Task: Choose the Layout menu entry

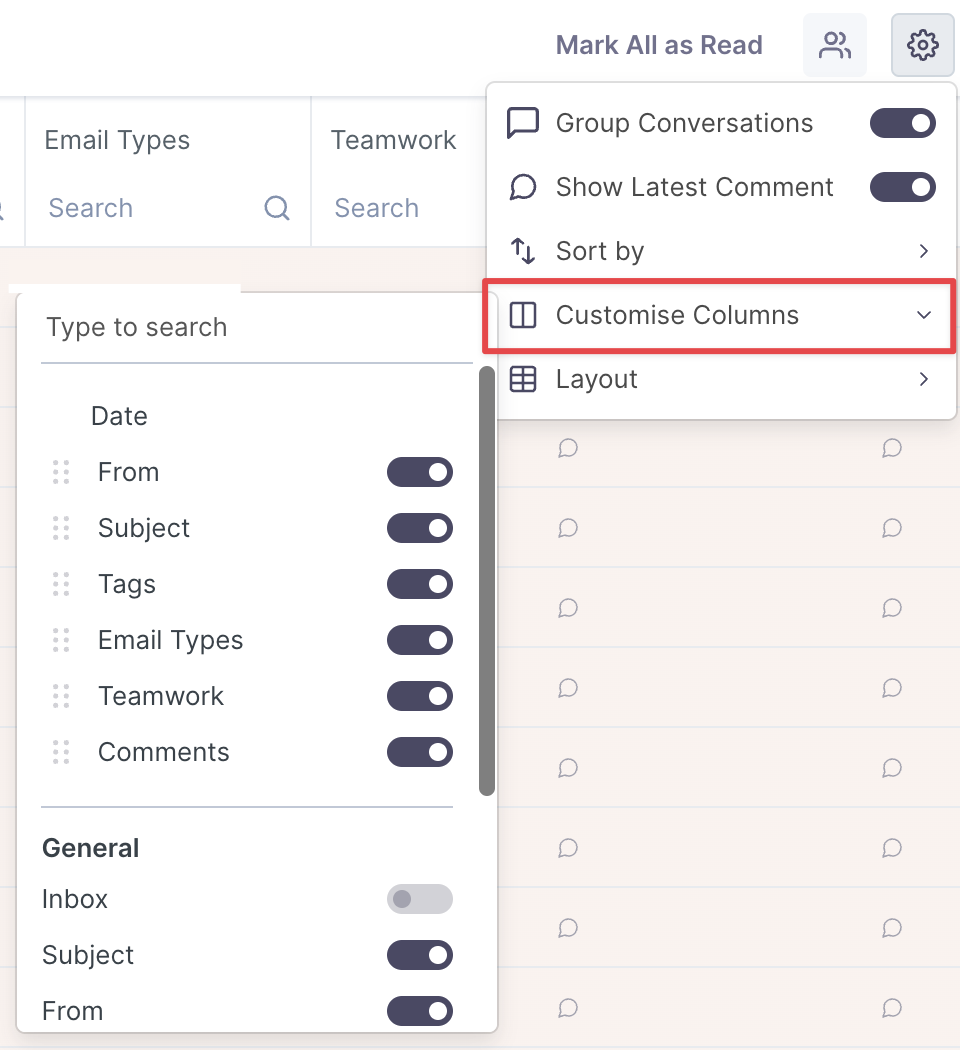Action: coord(597,379)
